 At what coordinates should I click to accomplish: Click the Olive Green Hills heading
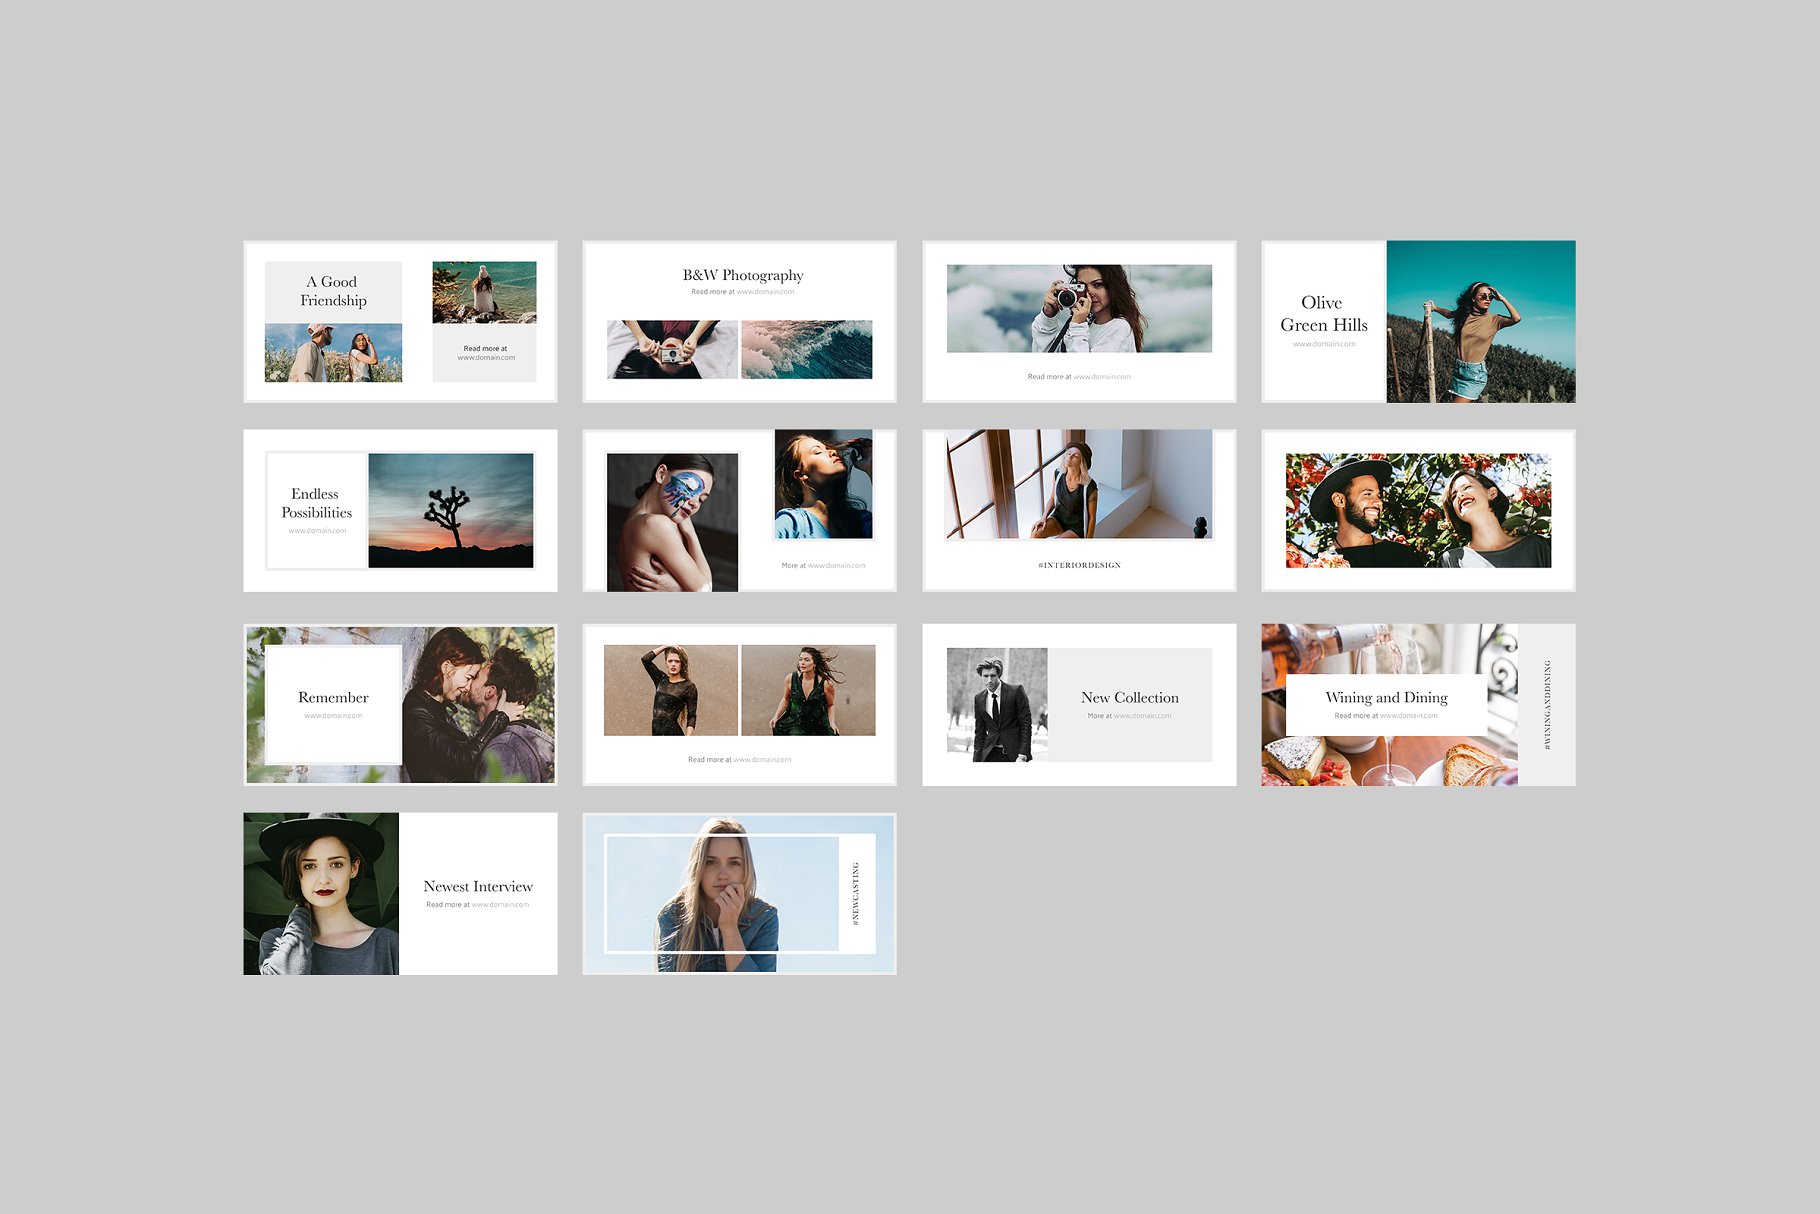pyautogui.click(x=1323, y=314)
